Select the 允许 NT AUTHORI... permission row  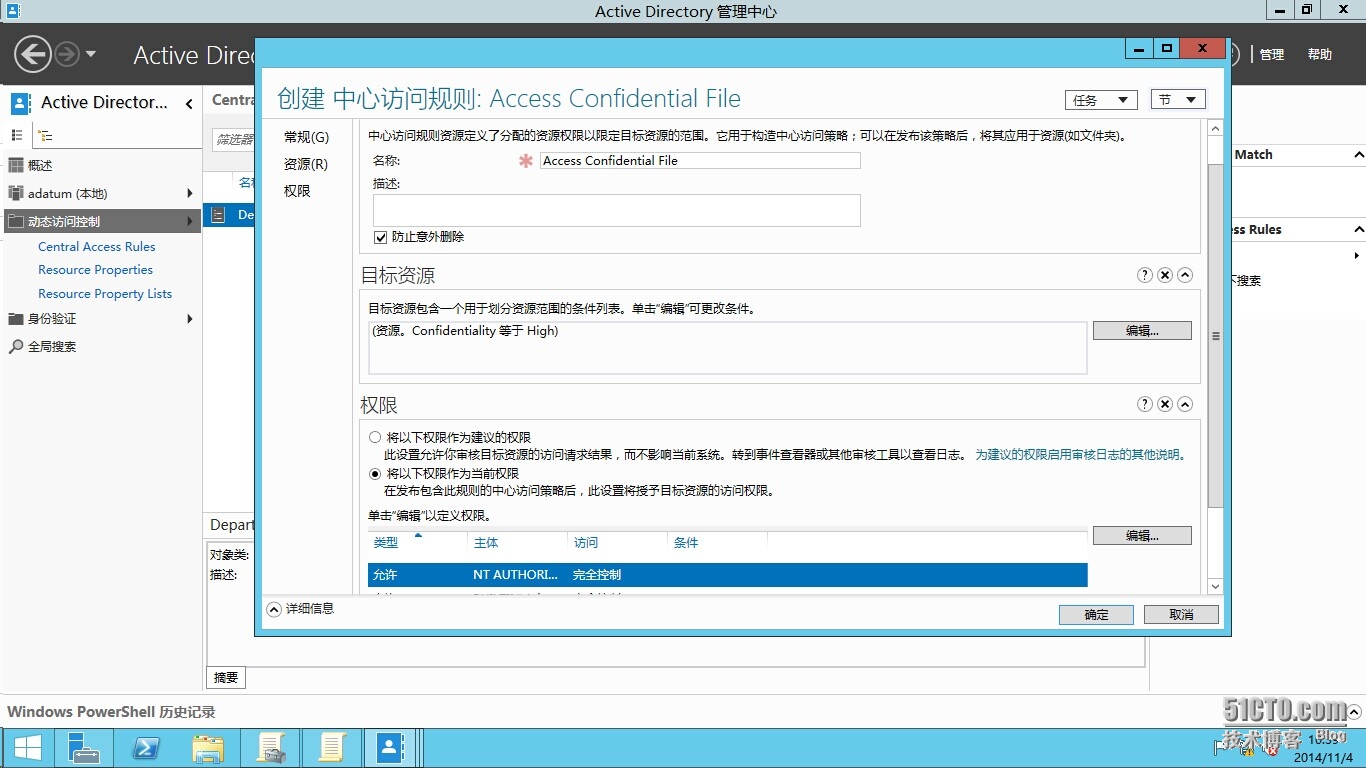point(727,575)
